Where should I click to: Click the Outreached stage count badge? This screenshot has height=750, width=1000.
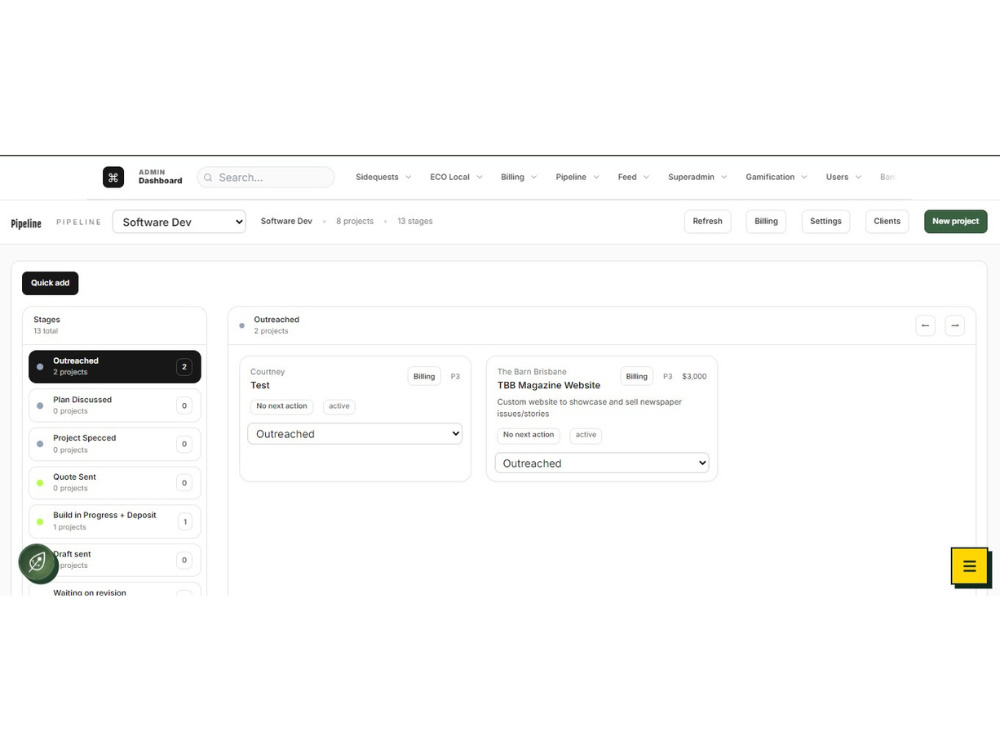click(184, 367)
